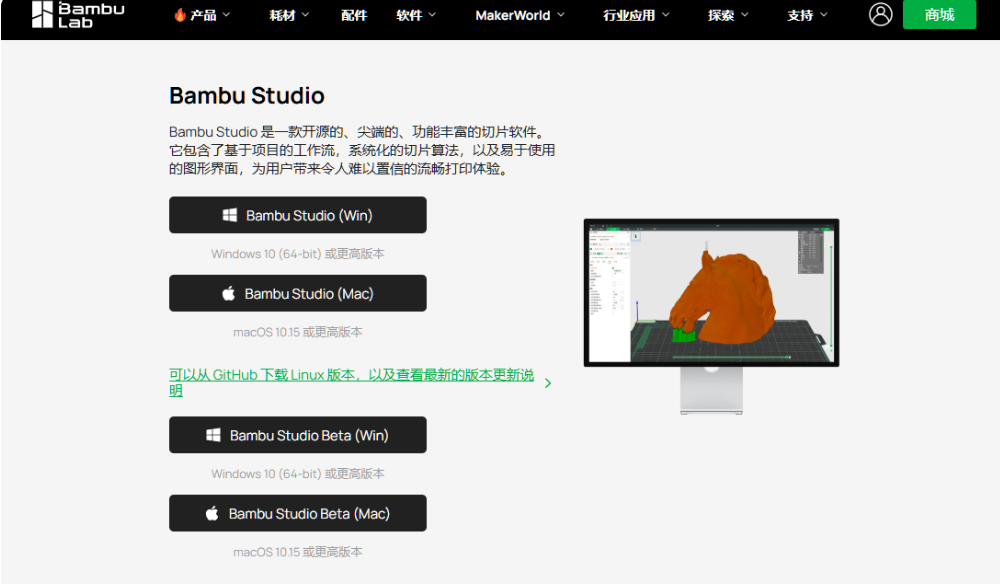Click the Windows requirement note under Beta (Win)
This screenshot has height=584, width=1000.
pyautogui.click(x=298, y=474)
